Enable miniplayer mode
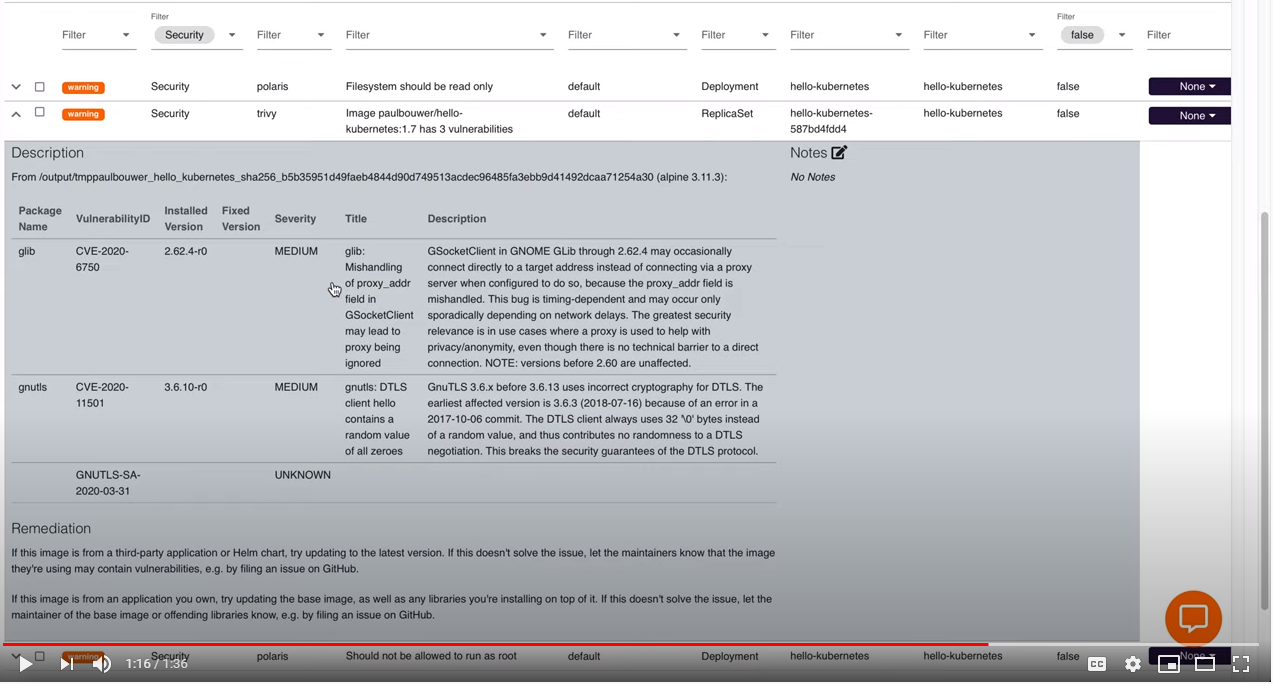Image resolution: width=1273 pixels, height=684 pixels. [x=1168, y=664]
